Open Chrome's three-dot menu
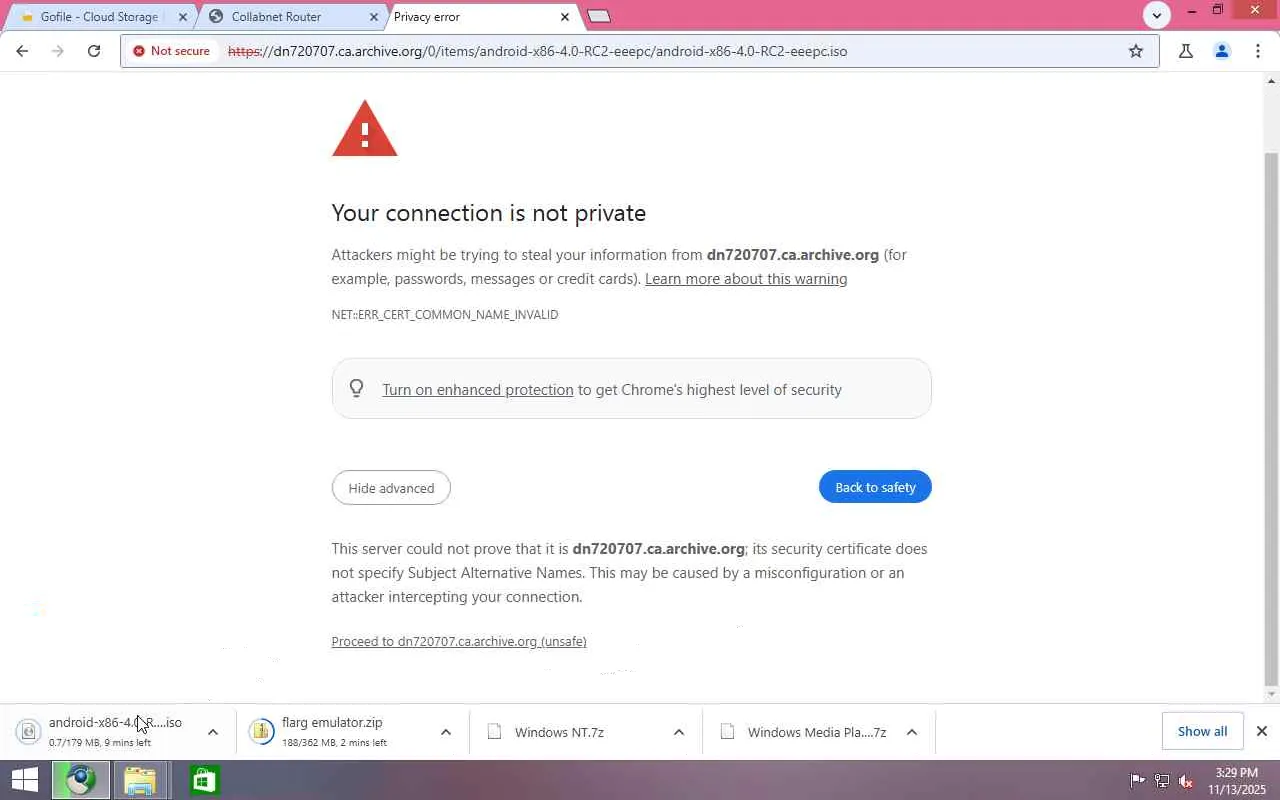The height and width of the screenshot is (800, 1280). click(1257, 51)
